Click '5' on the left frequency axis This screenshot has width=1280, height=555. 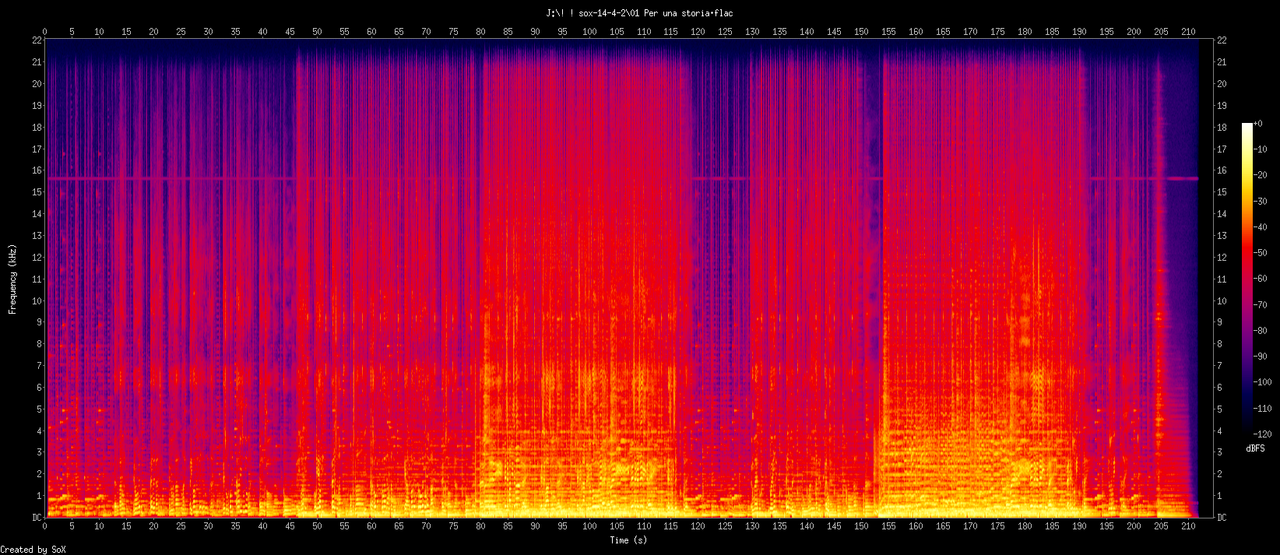[x=38, y=409]
